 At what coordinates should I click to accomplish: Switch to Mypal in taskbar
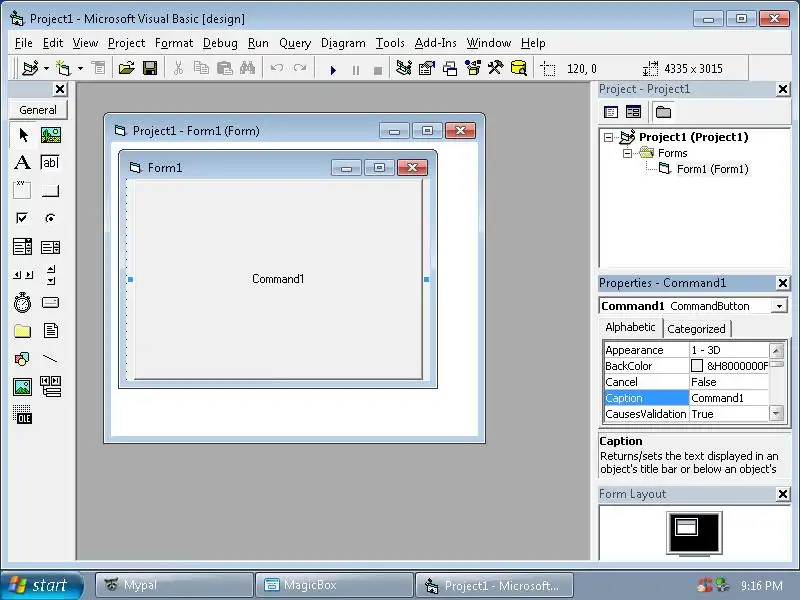coord(174,585)
